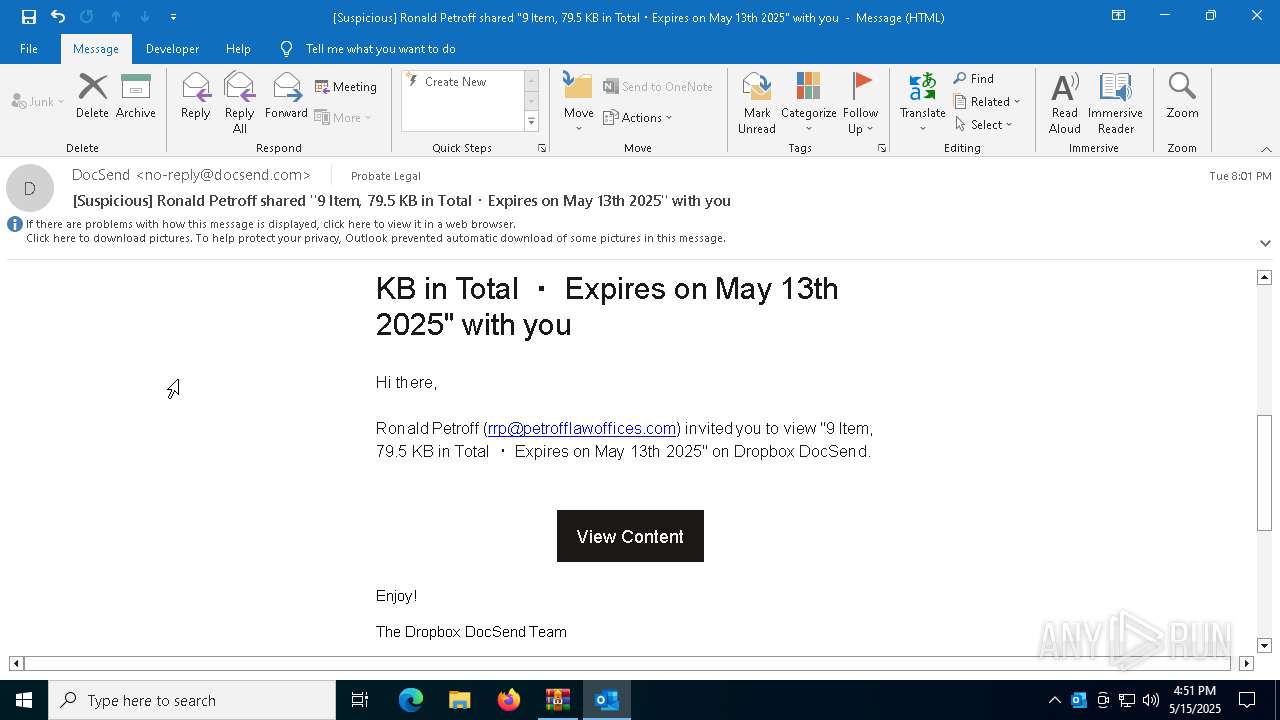
Task: Click the rrp@petrofflawoffices.com link
Action: [x=582, y=428]
